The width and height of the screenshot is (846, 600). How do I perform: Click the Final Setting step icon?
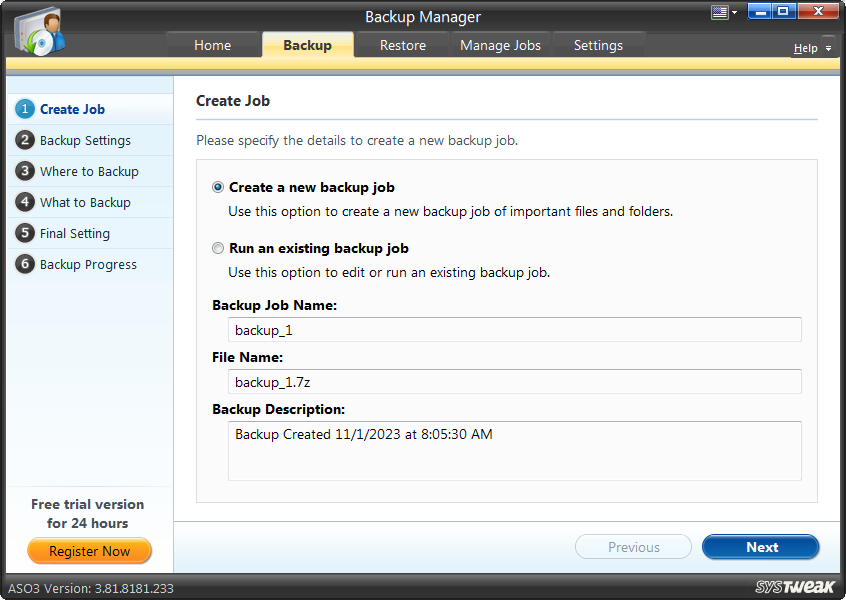[x=25, y=233]
